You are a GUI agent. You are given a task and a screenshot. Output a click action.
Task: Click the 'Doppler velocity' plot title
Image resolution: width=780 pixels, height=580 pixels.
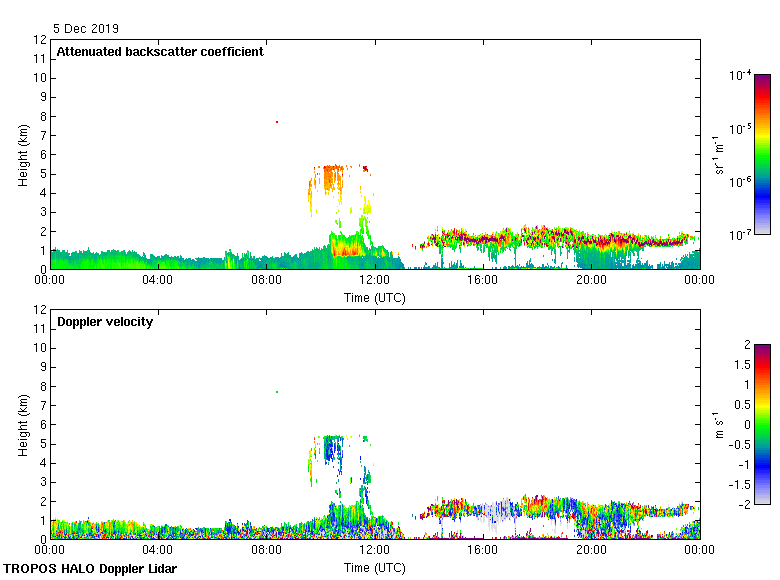pos(105,322)
